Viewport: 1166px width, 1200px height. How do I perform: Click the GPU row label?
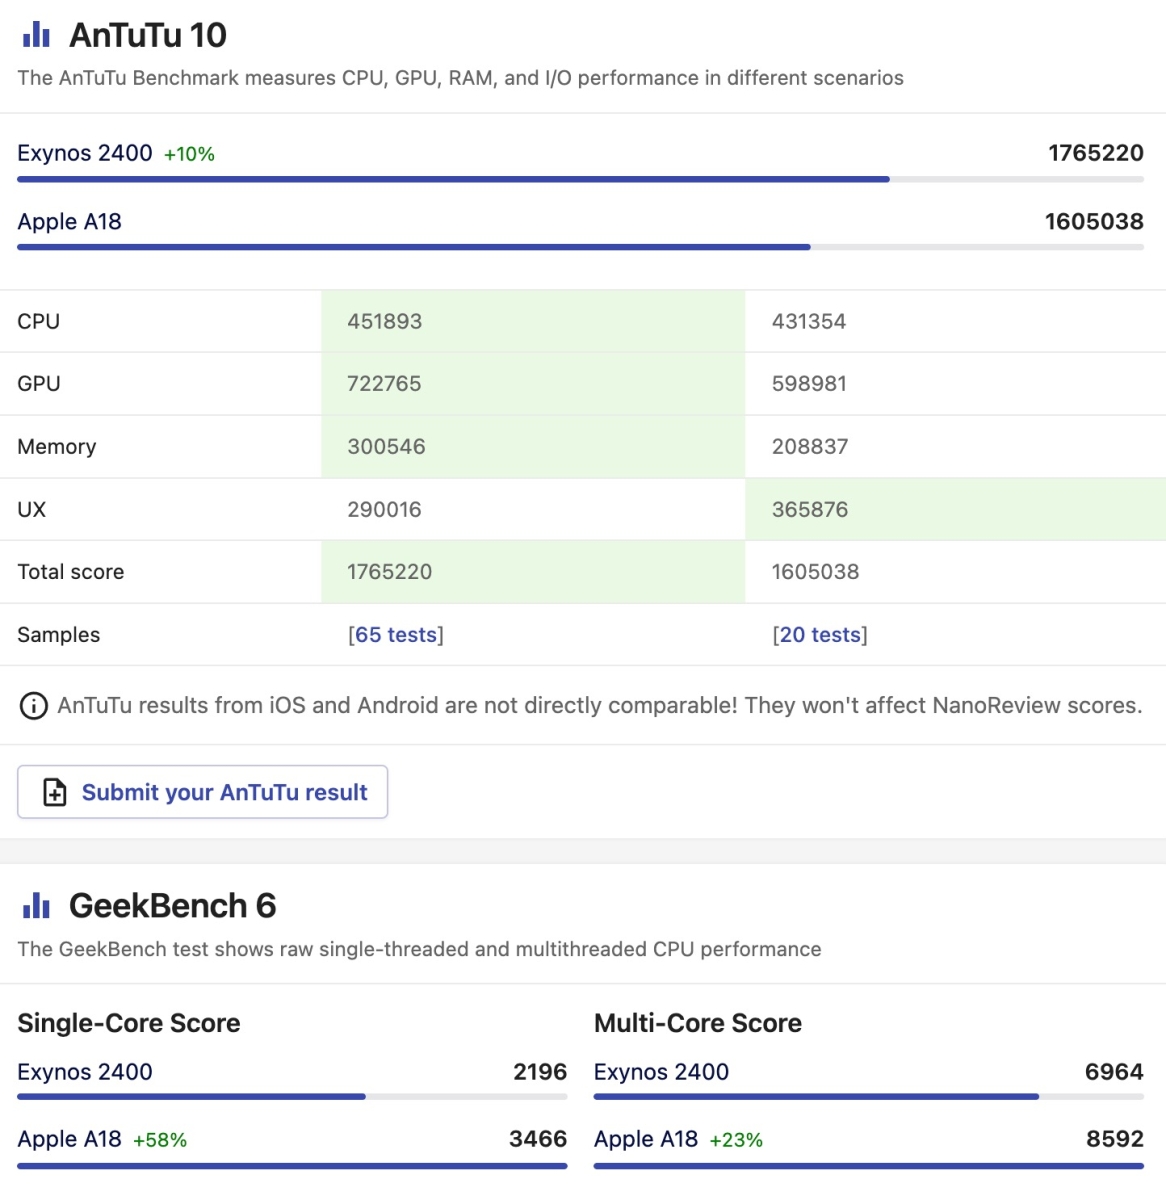point(39,384)
